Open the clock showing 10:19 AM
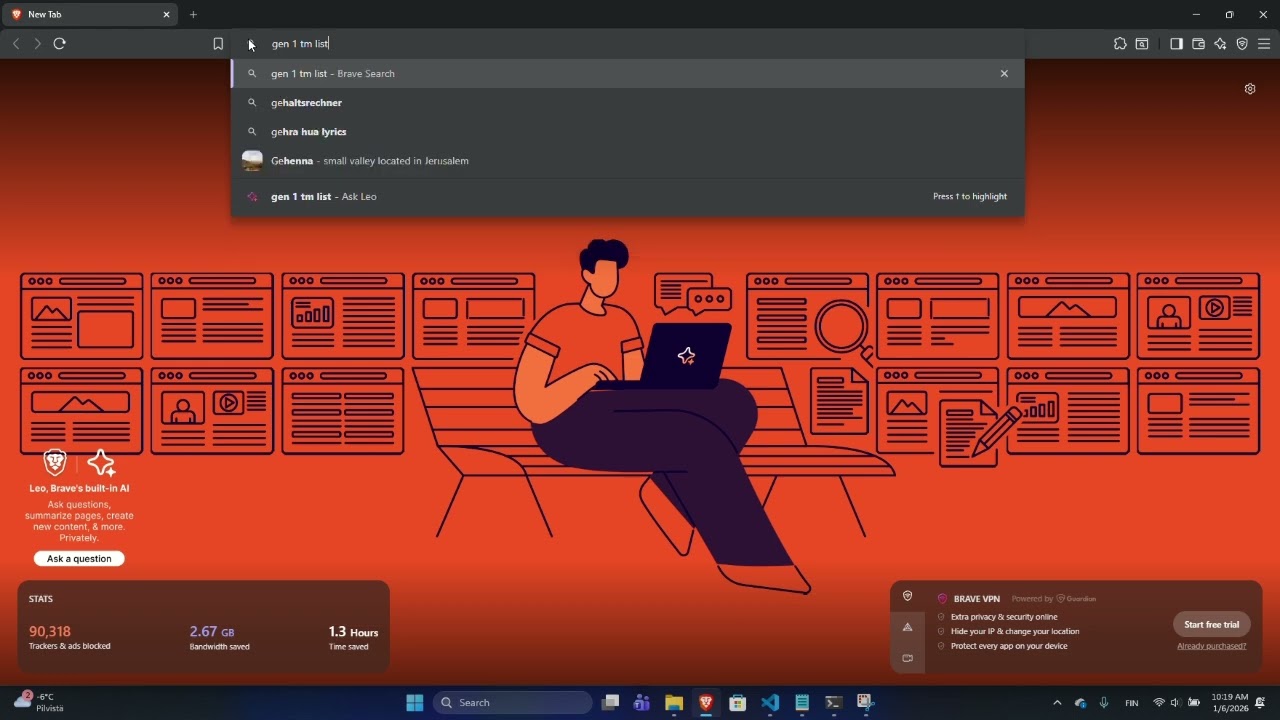 pyautogui.click(x=1230, y=703)
